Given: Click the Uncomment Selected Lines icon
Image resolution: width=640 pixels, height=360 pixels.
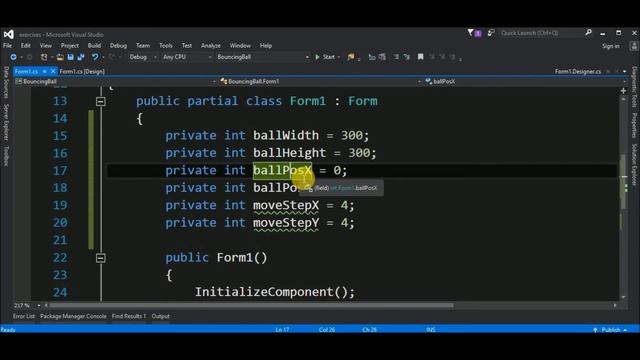Looking at the screenshot, I should tap(382, 57).
